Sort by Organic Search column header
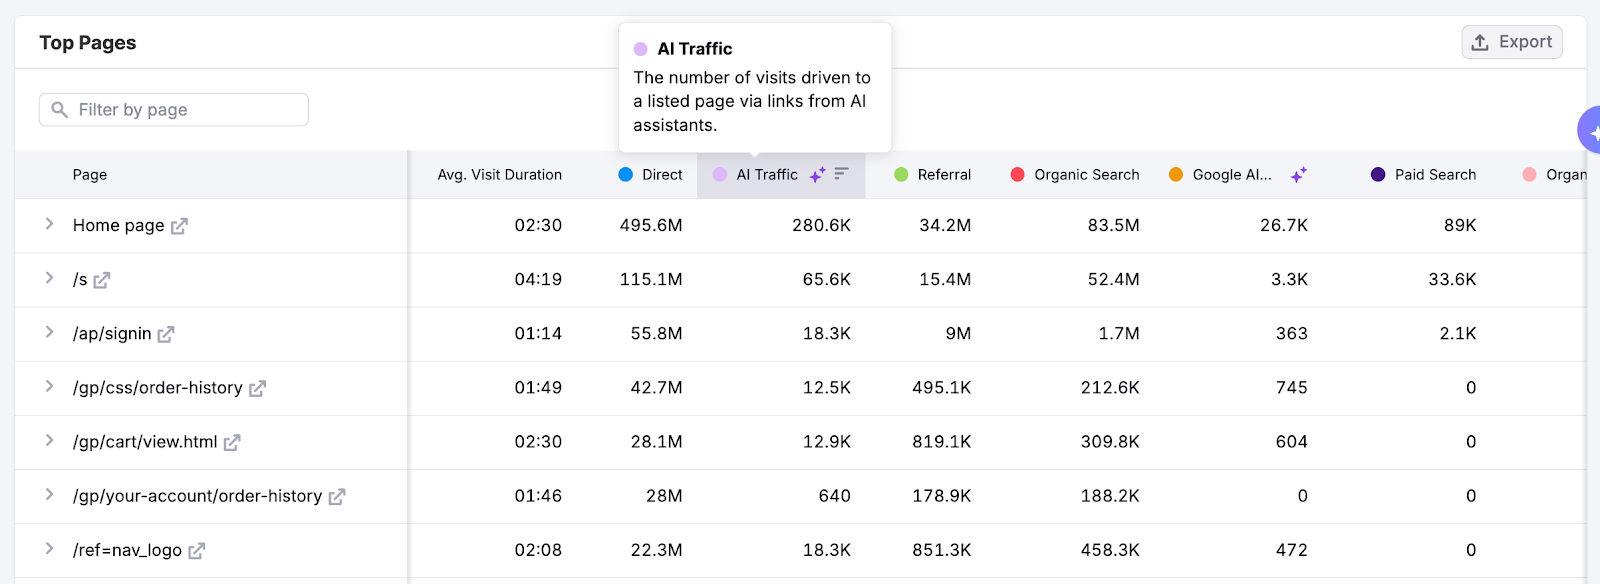 [1086, 175]
